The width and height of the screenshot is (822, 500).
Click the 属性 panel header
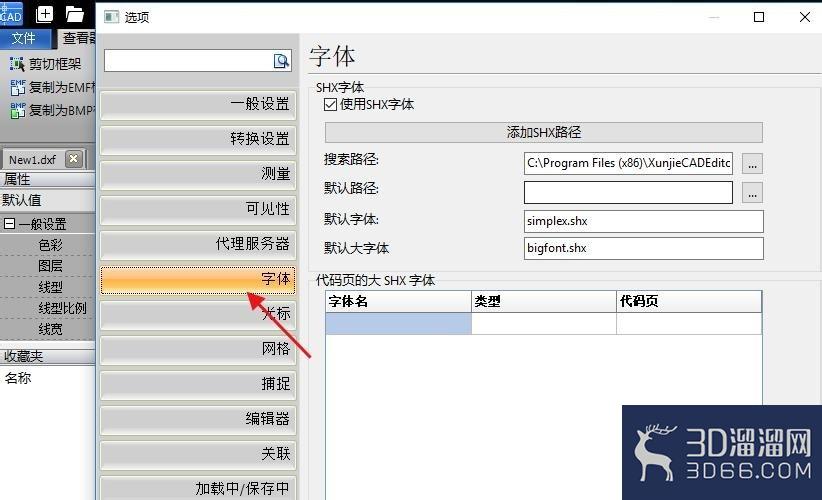coord(48,179)
